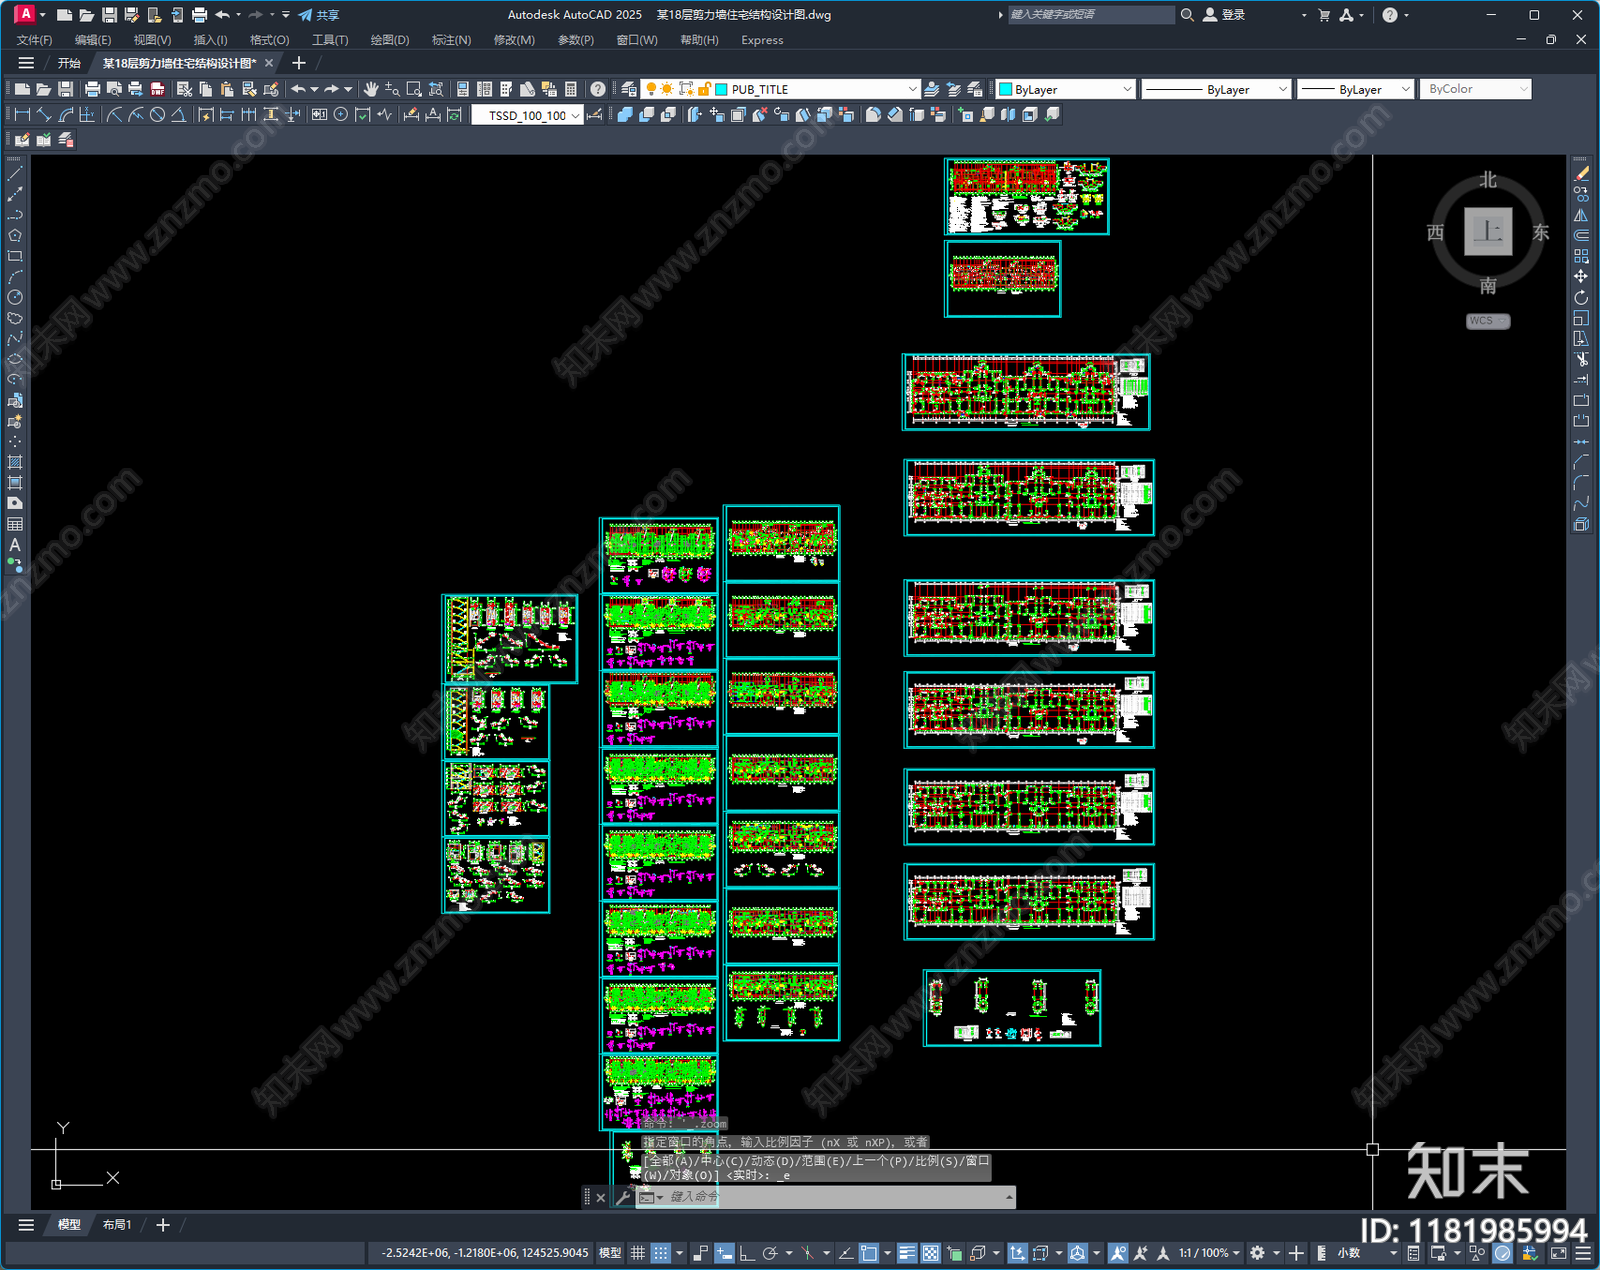Image resolution: width=1600 pixels, height=1270 pixels.
Task: Open the AutoCAD application menu logo button
Action: (24, 14)
